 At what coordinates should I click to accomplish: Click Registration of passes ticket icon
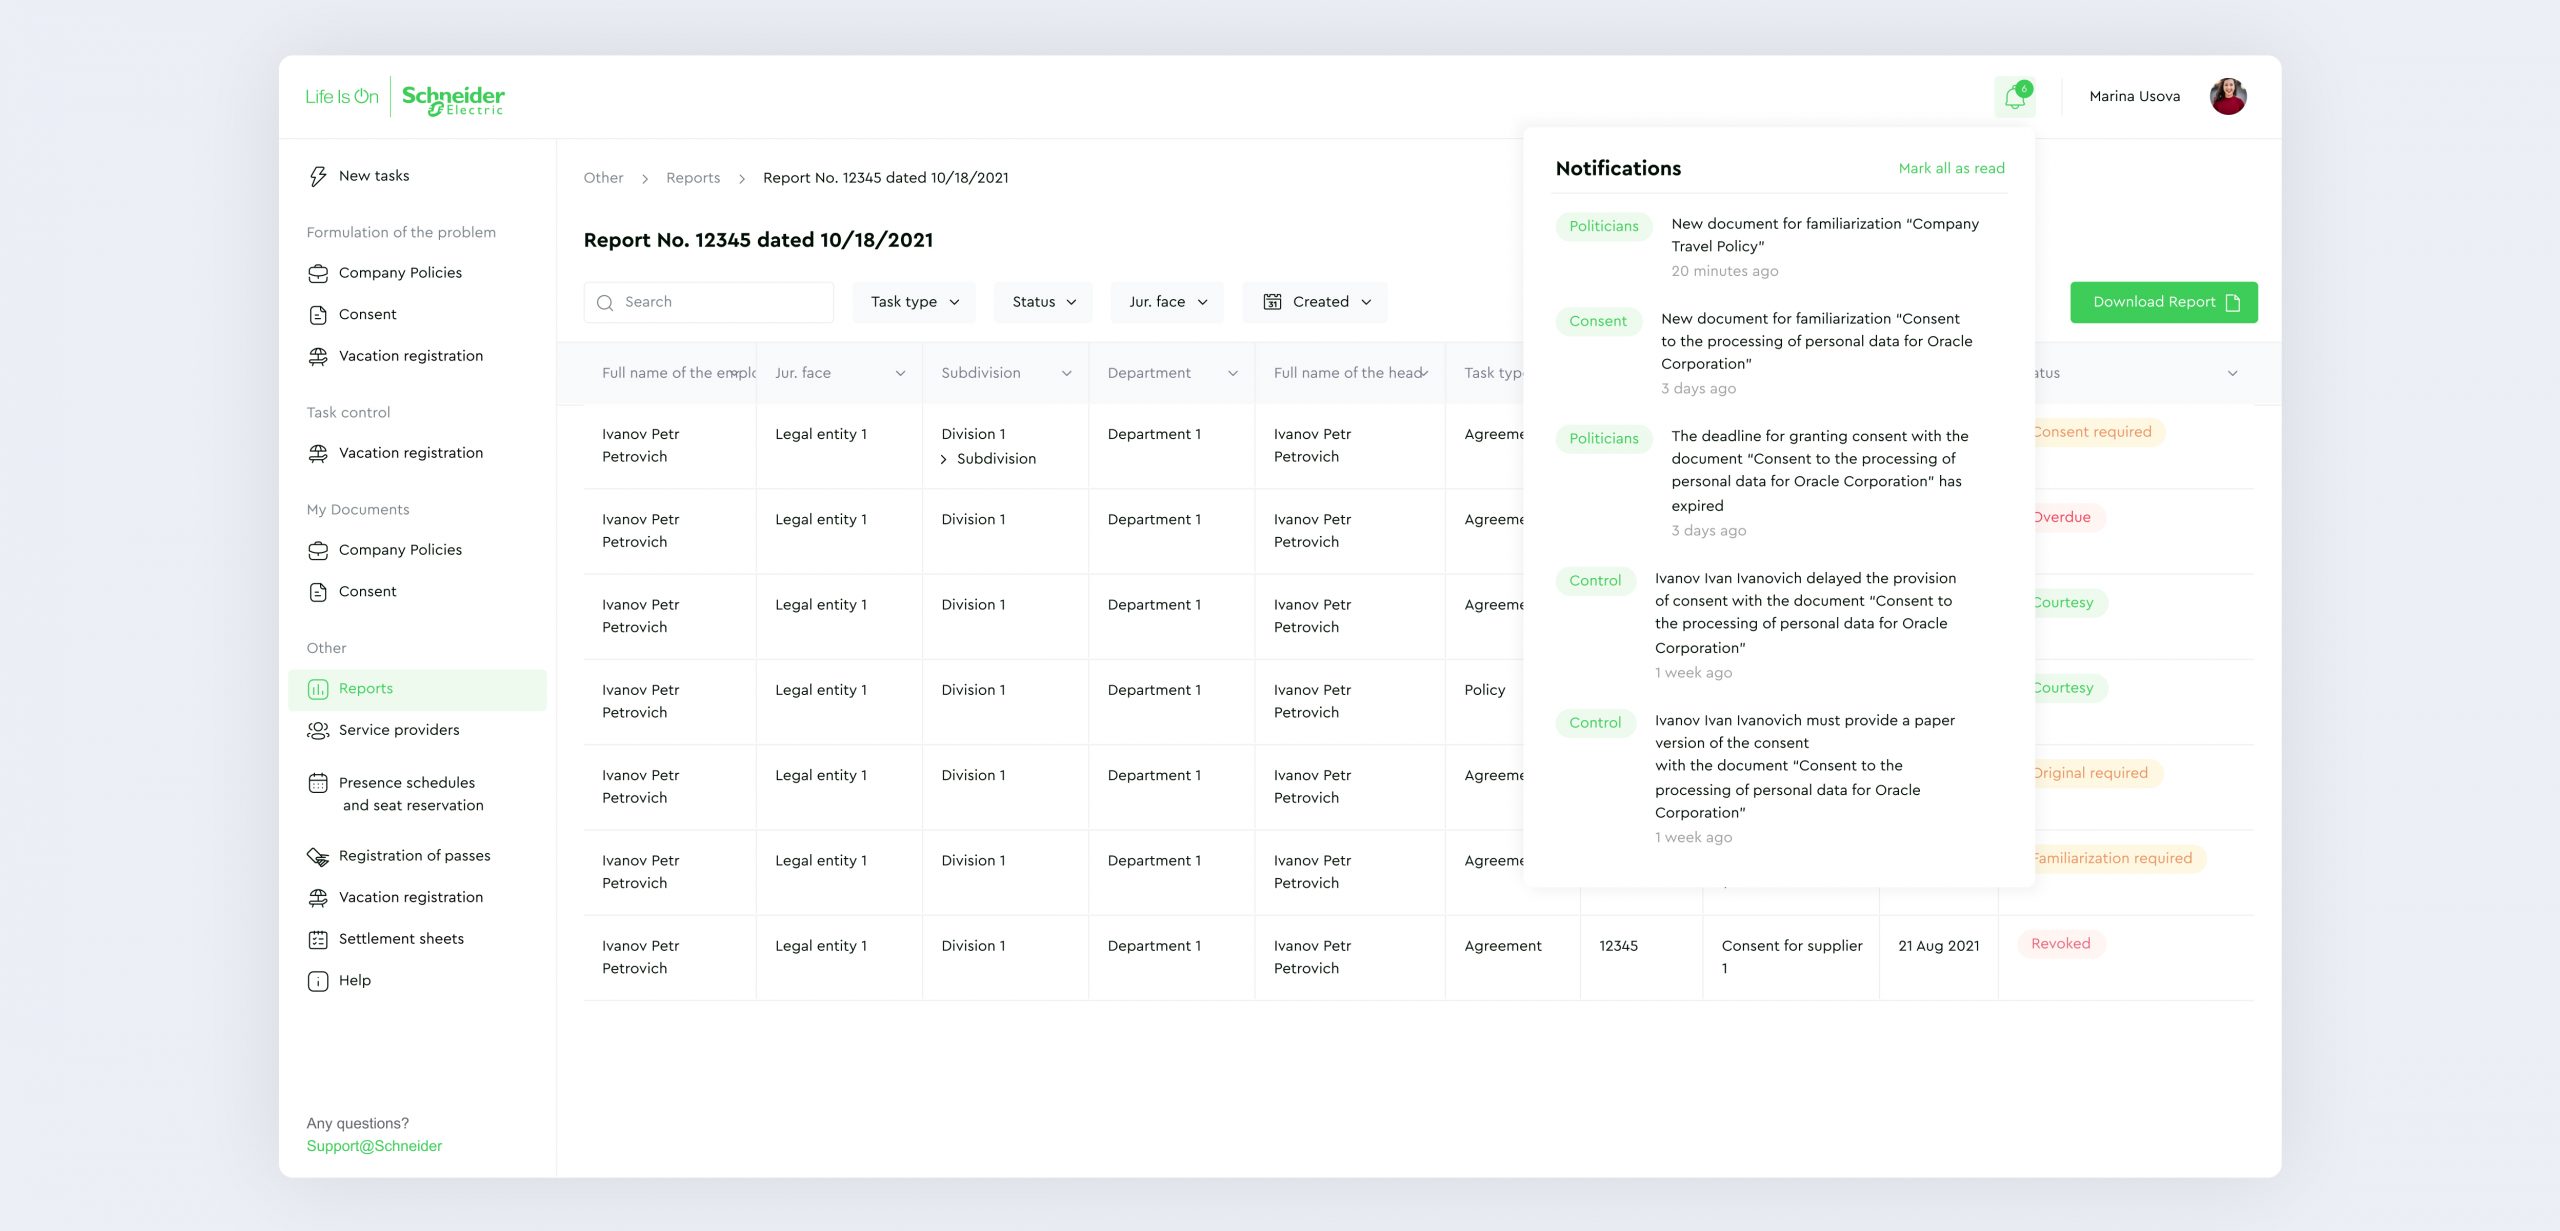[318, 857]
